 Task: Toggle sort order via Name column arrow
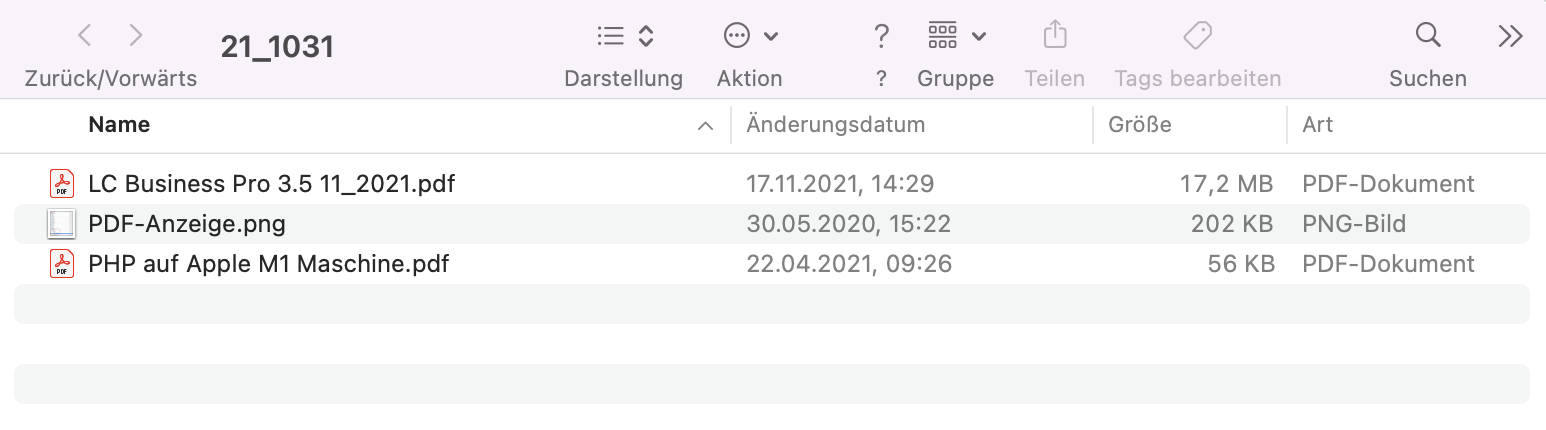(x=705, y=126)
